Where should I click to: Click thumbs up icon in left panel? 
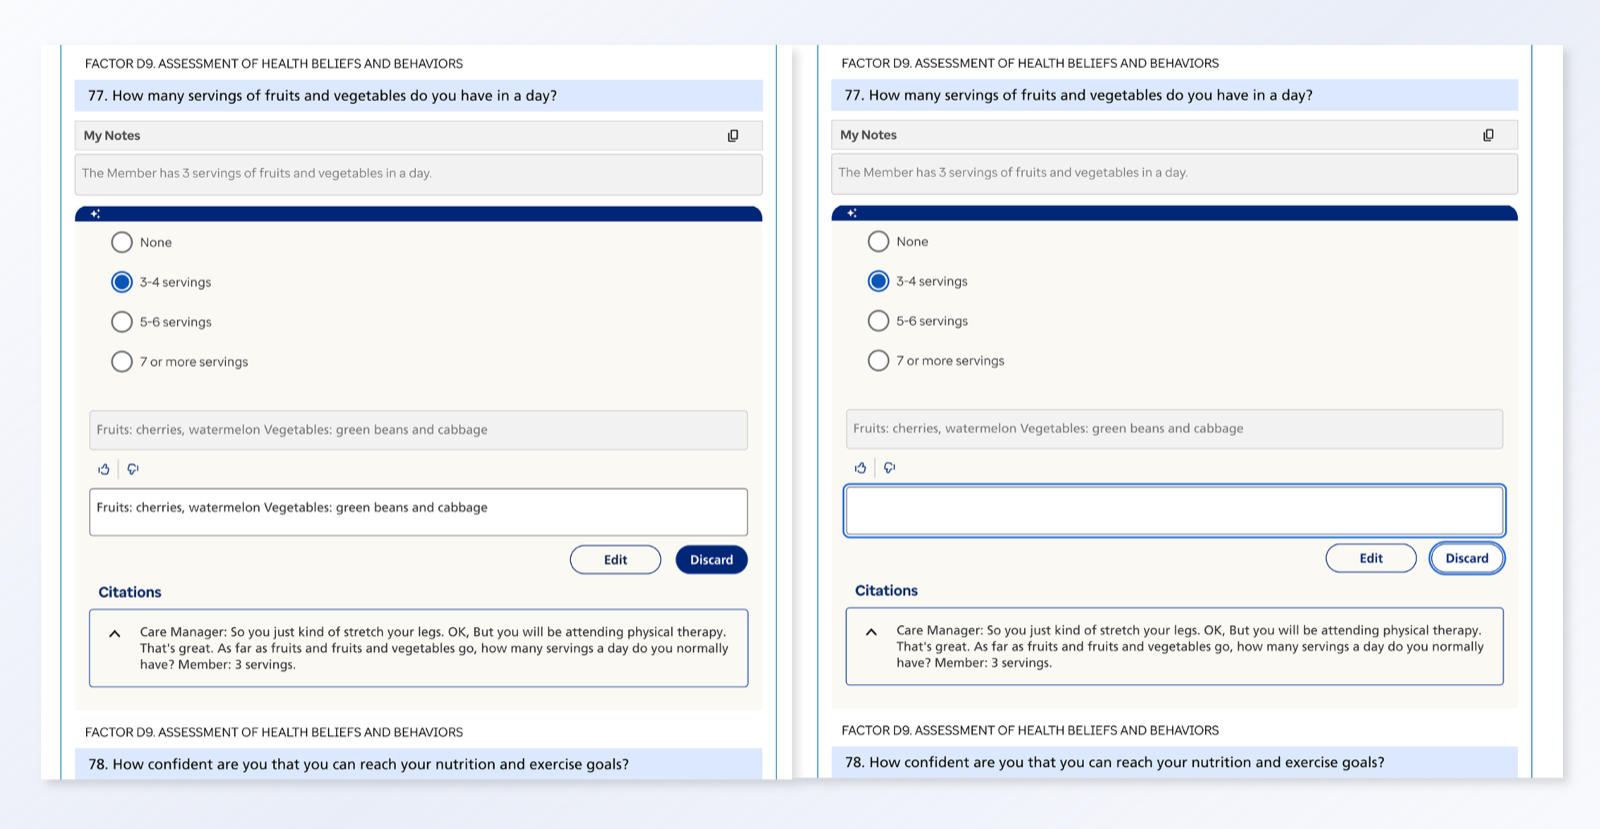[104, 469]
